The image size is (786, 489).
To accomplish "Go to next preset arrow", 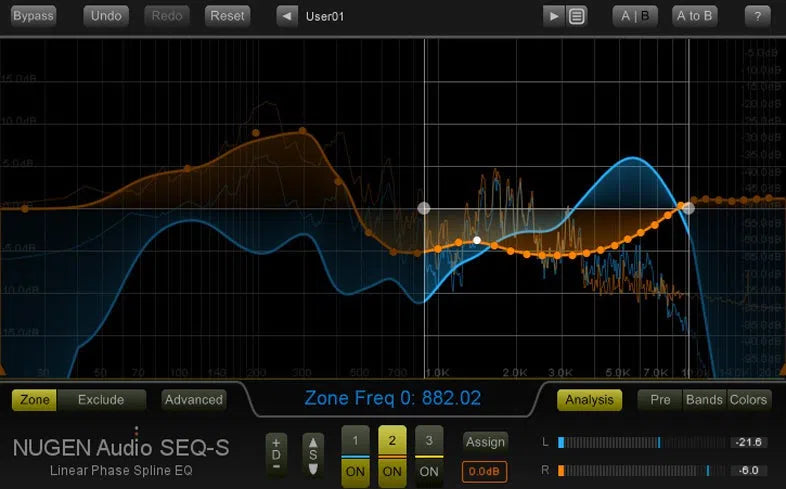I will 553,17.
